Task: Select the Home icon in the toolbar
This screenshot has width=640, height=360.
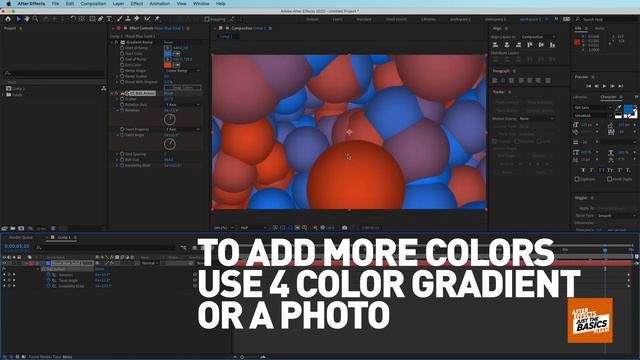Action: (7, 19)
